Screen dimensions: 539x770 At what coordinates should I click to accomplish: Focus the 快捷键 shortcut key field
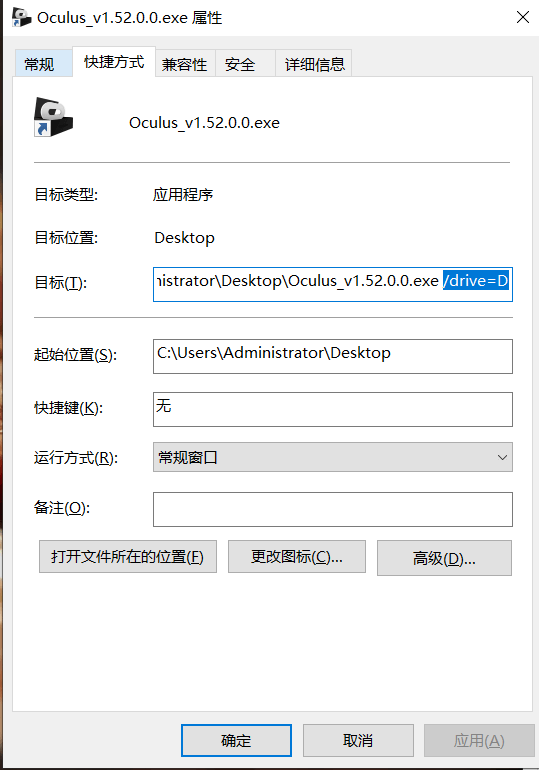333,409
